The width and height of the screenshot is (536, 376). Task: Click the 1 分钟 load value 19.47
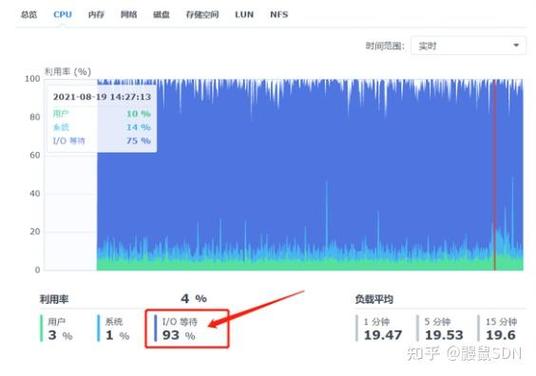[383, 335]
